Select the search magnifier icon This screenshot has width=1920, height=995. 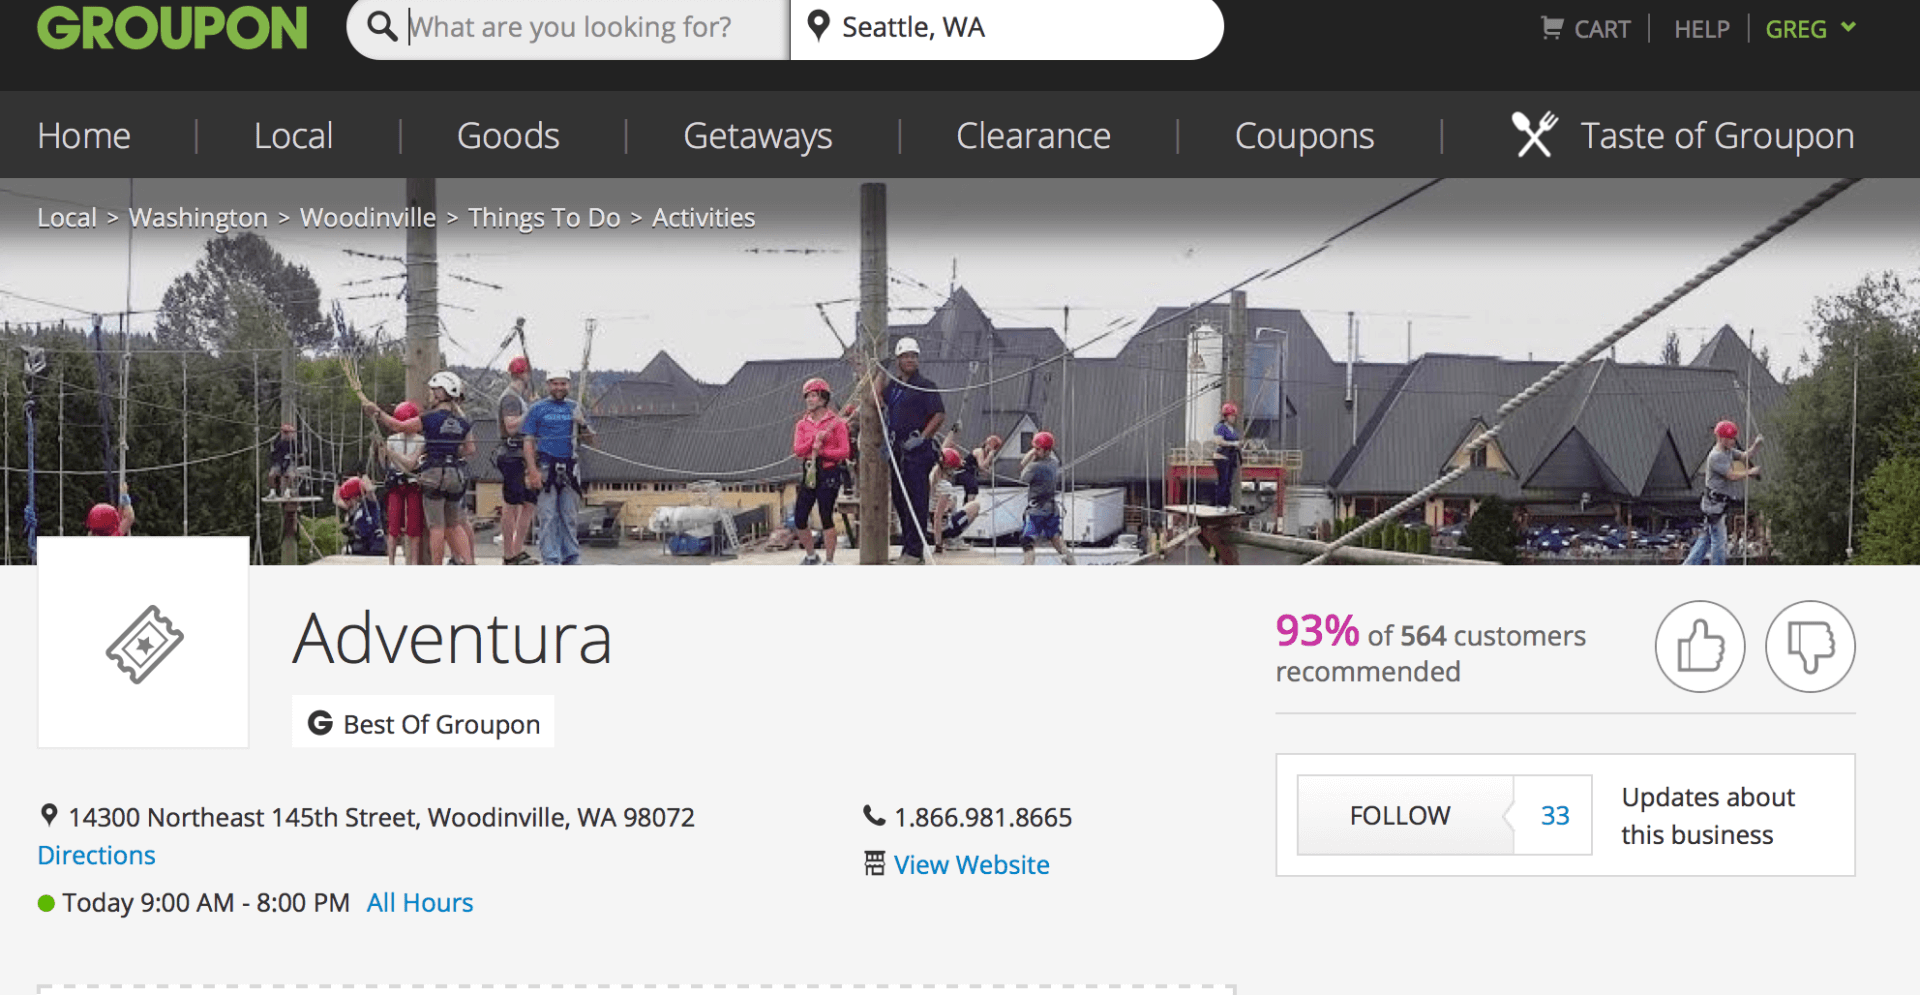381,27
